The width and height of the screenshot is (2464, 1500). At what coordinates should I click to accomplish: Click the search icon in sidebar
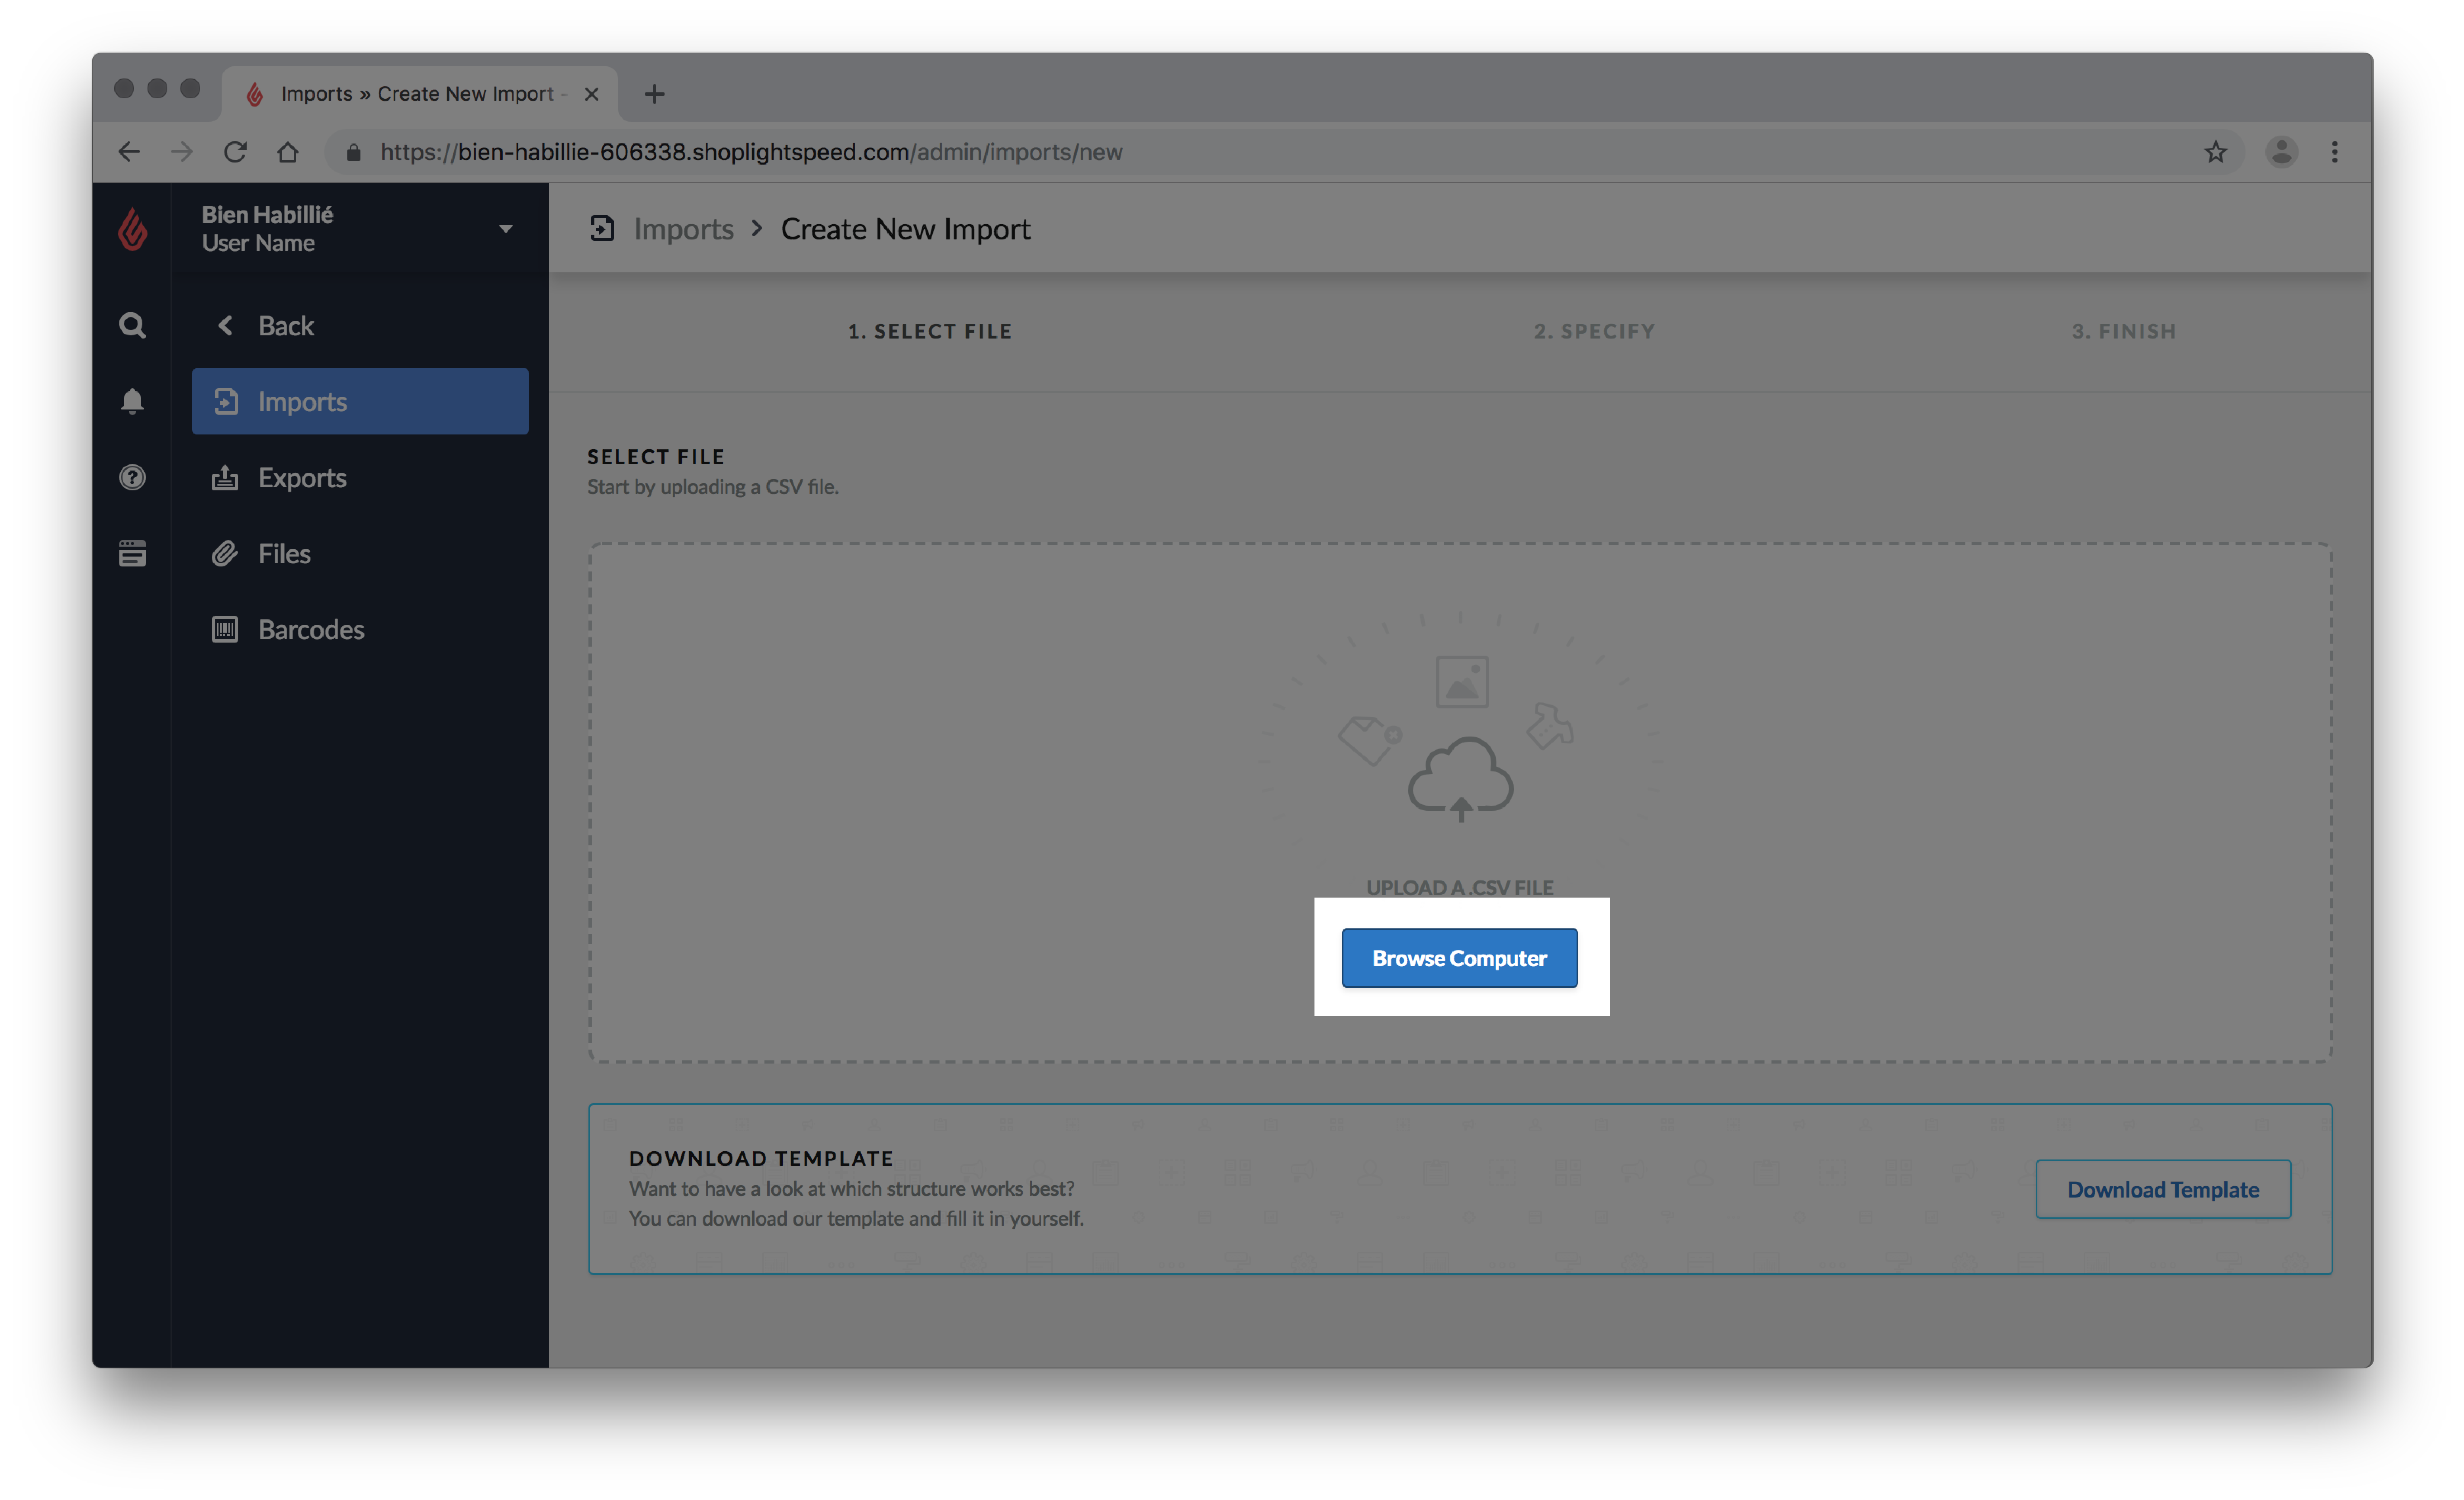point(132,323)
